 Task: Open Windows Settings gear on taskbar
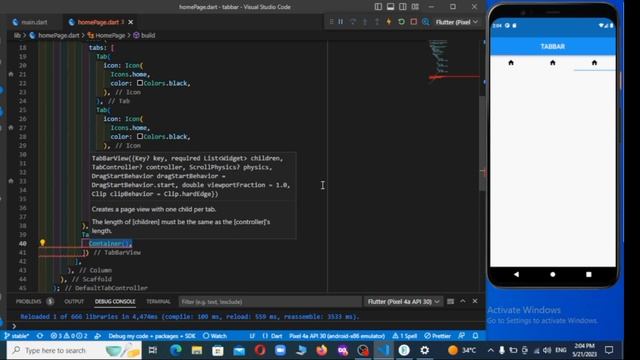click(x=425, y=350)
